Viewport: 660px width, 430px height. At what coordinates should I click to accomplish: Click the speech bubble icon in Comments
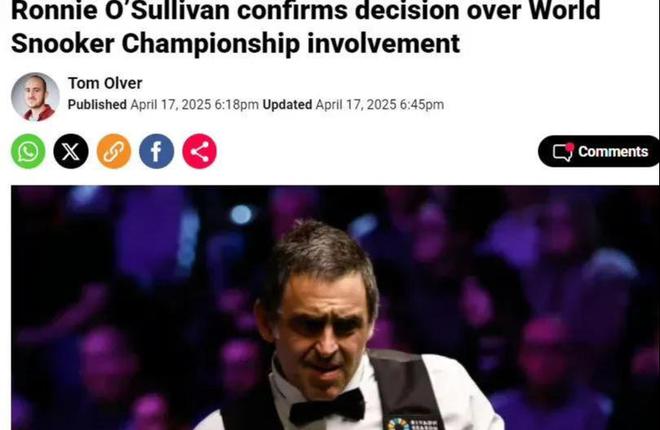pos(563,152)
